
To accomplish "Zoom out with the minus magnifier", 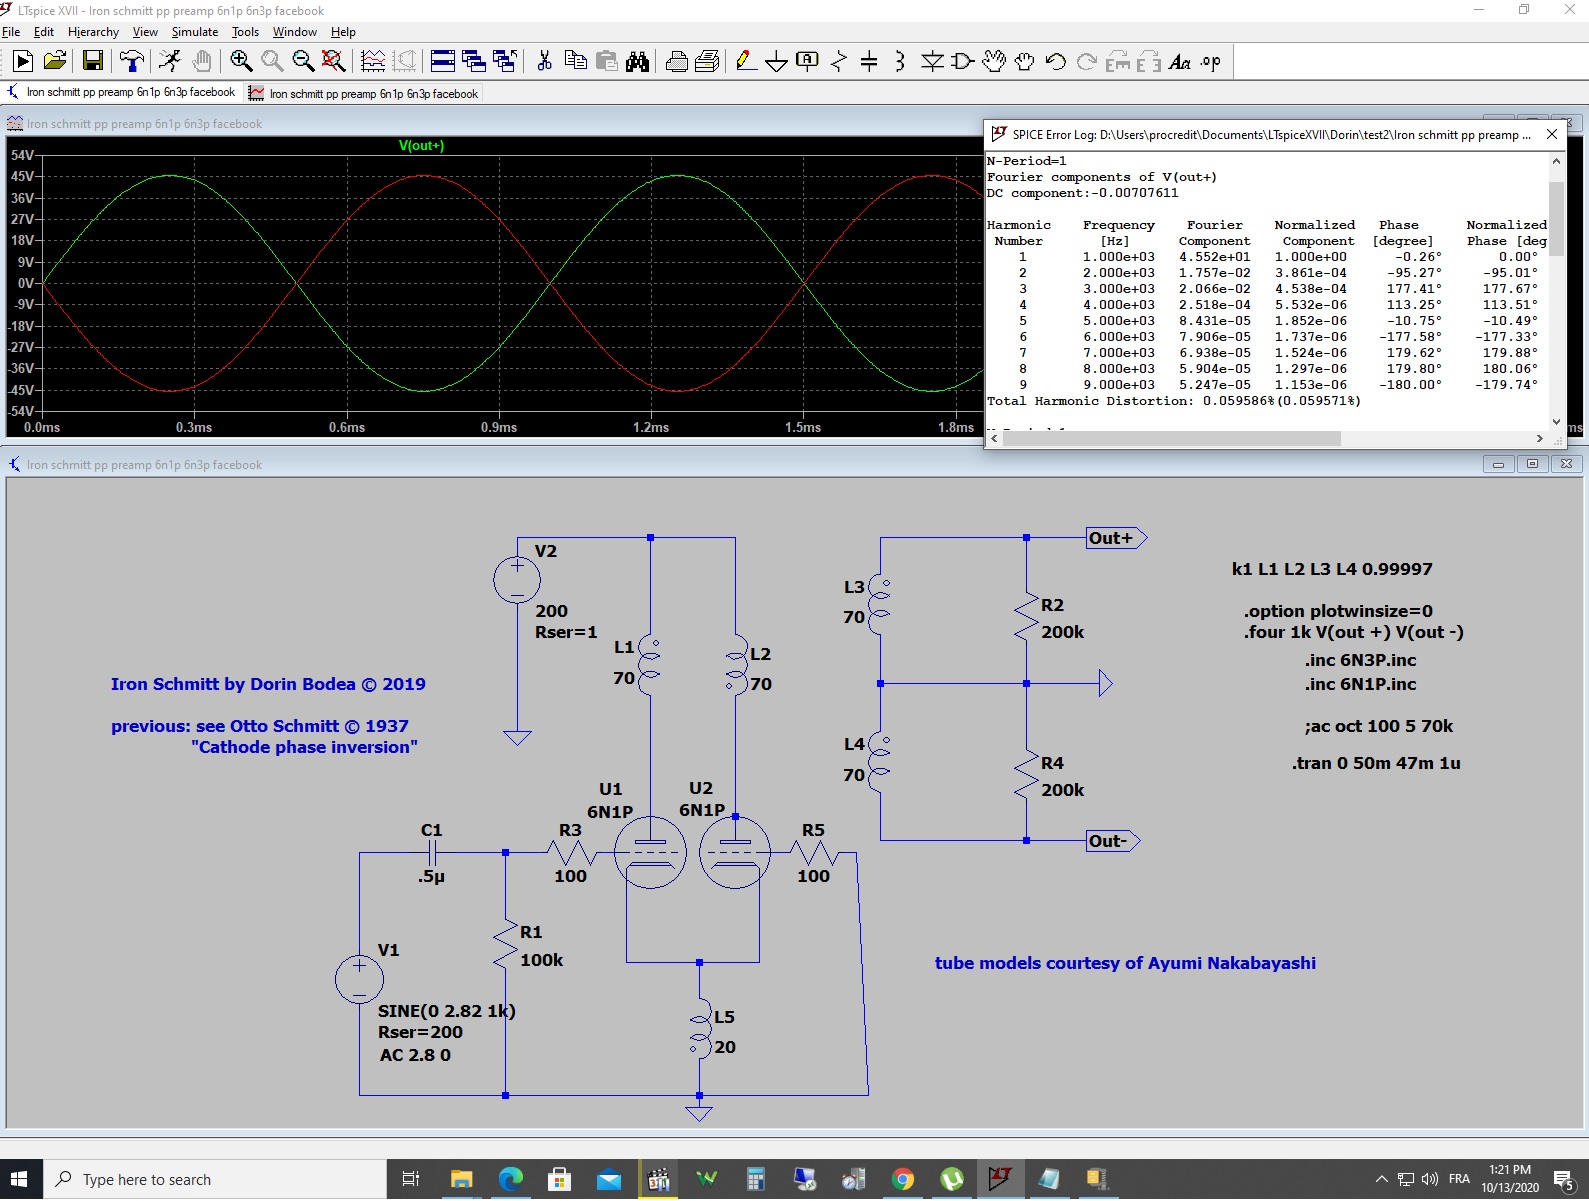I will point(303,62).
